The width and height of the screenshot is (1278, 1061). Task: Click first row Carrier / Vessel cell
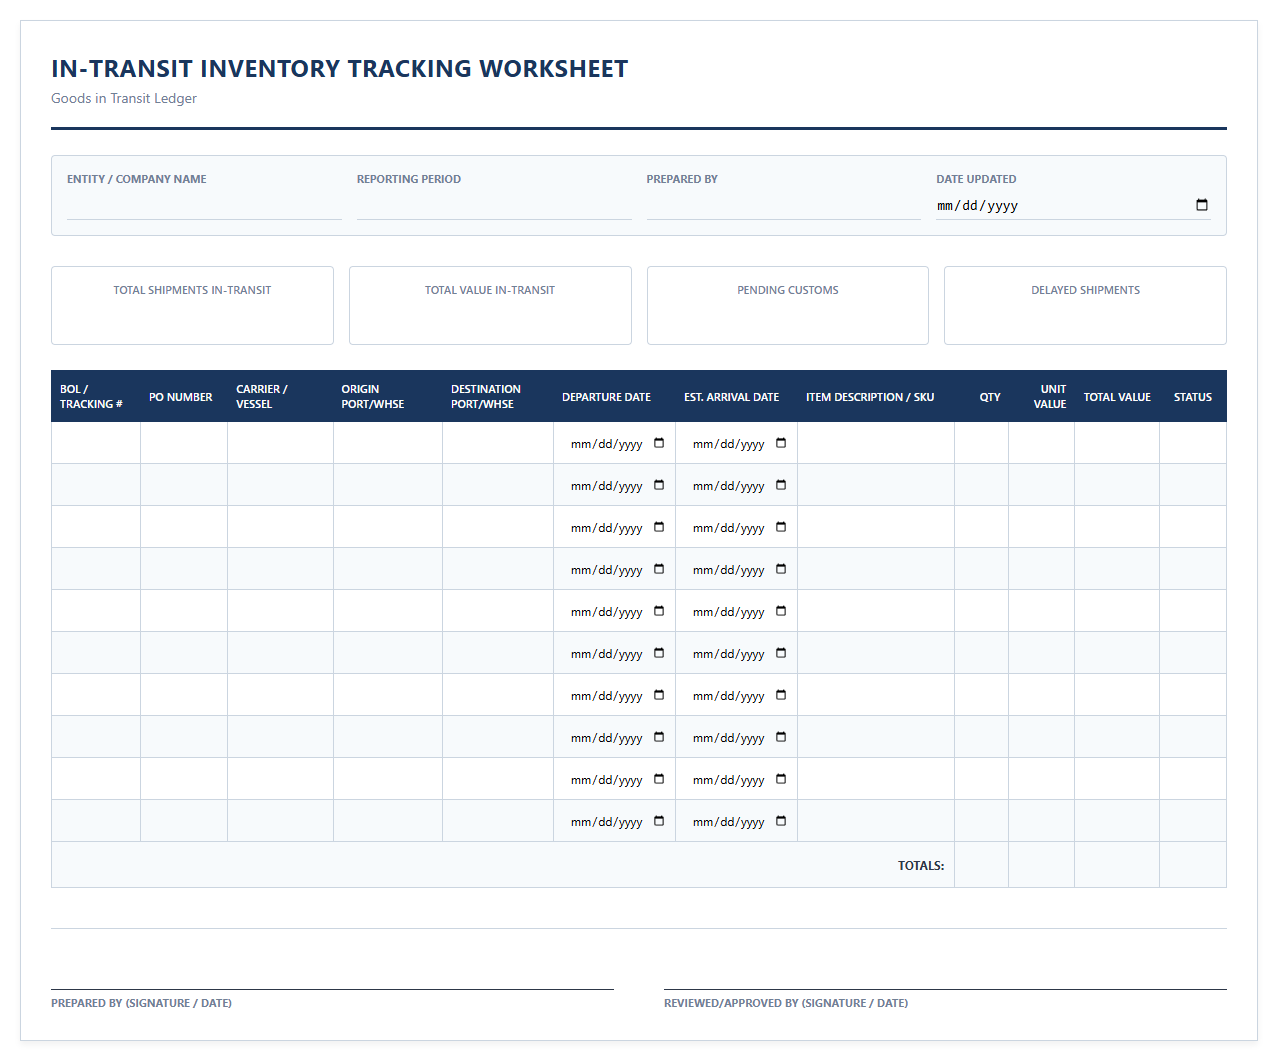[x=280, y=443]
